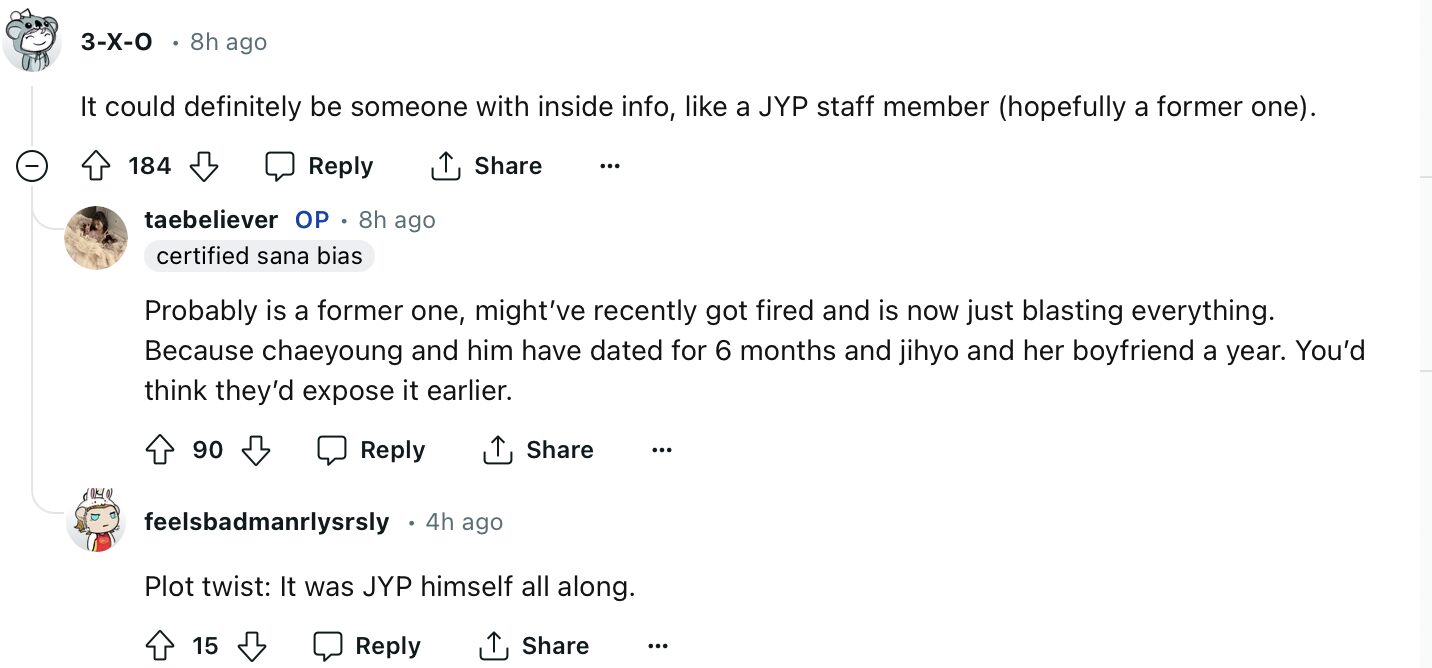Open more options on feelsbadmanrlysrsly's comment
The height and width of the screenshot is (668, 1432).
(657, 646)
